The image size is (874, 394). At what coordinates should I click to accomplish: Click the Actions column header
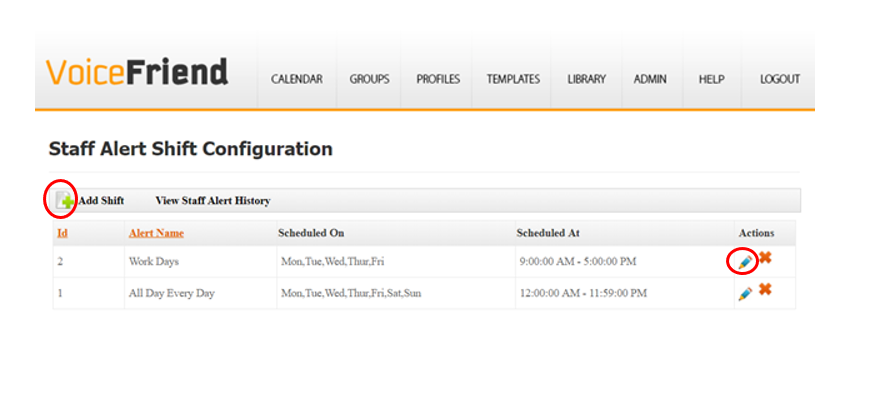pyautogui.click(x=756, y=233)
